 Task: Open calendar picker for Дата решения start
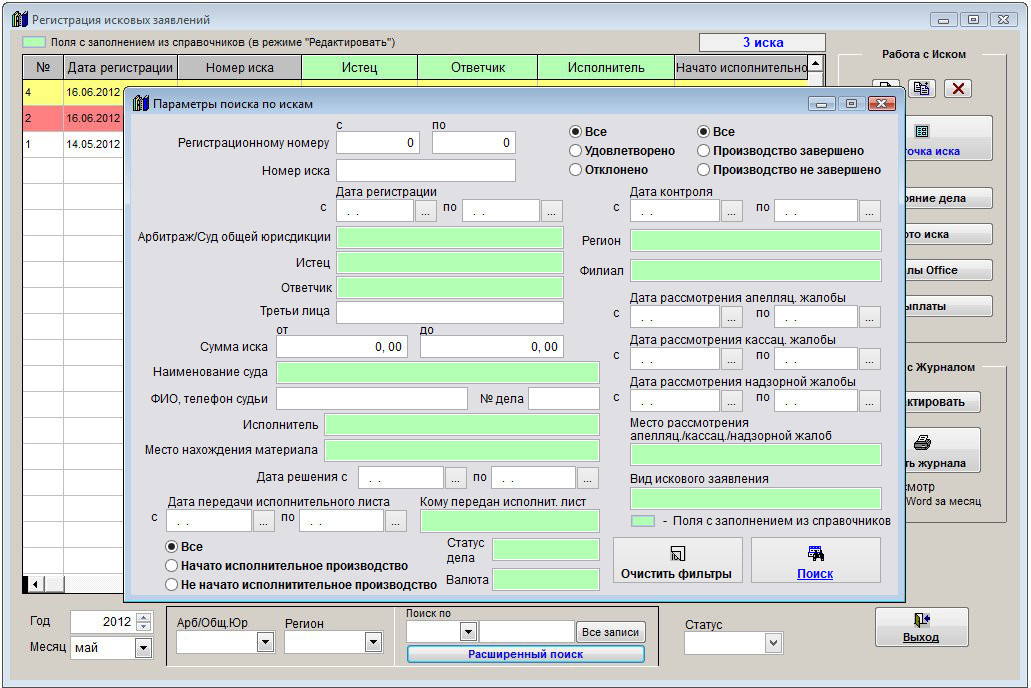(456, 478)
